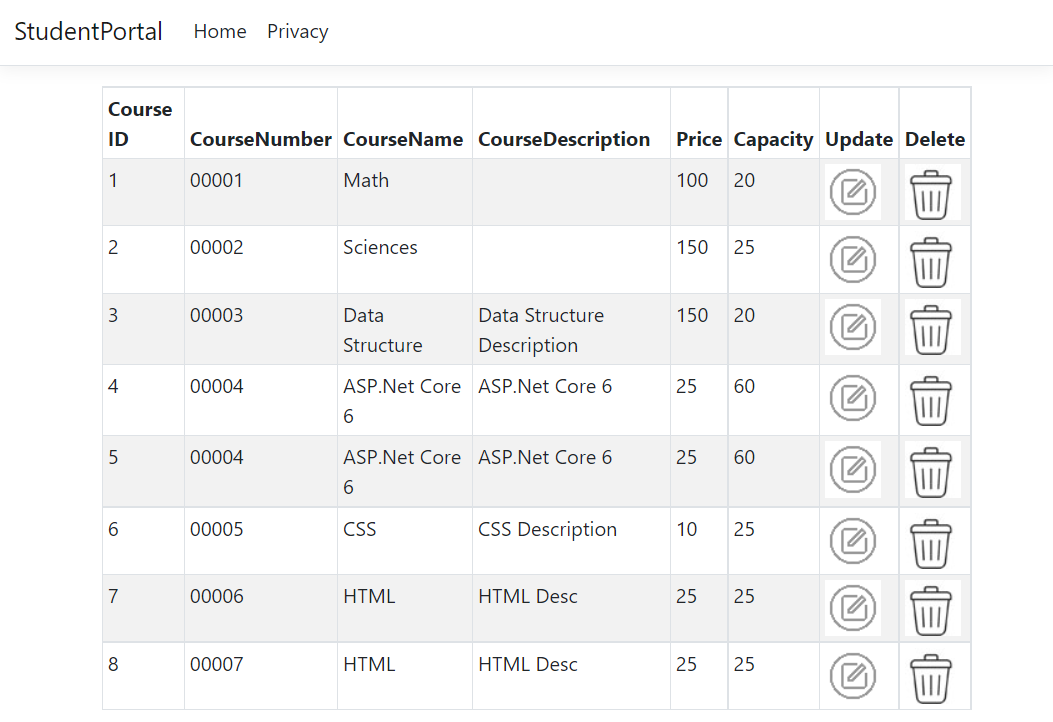Screen dimensions: 1053x722
Task: Click the update icon for Math course
Action: tap(853, 192)
